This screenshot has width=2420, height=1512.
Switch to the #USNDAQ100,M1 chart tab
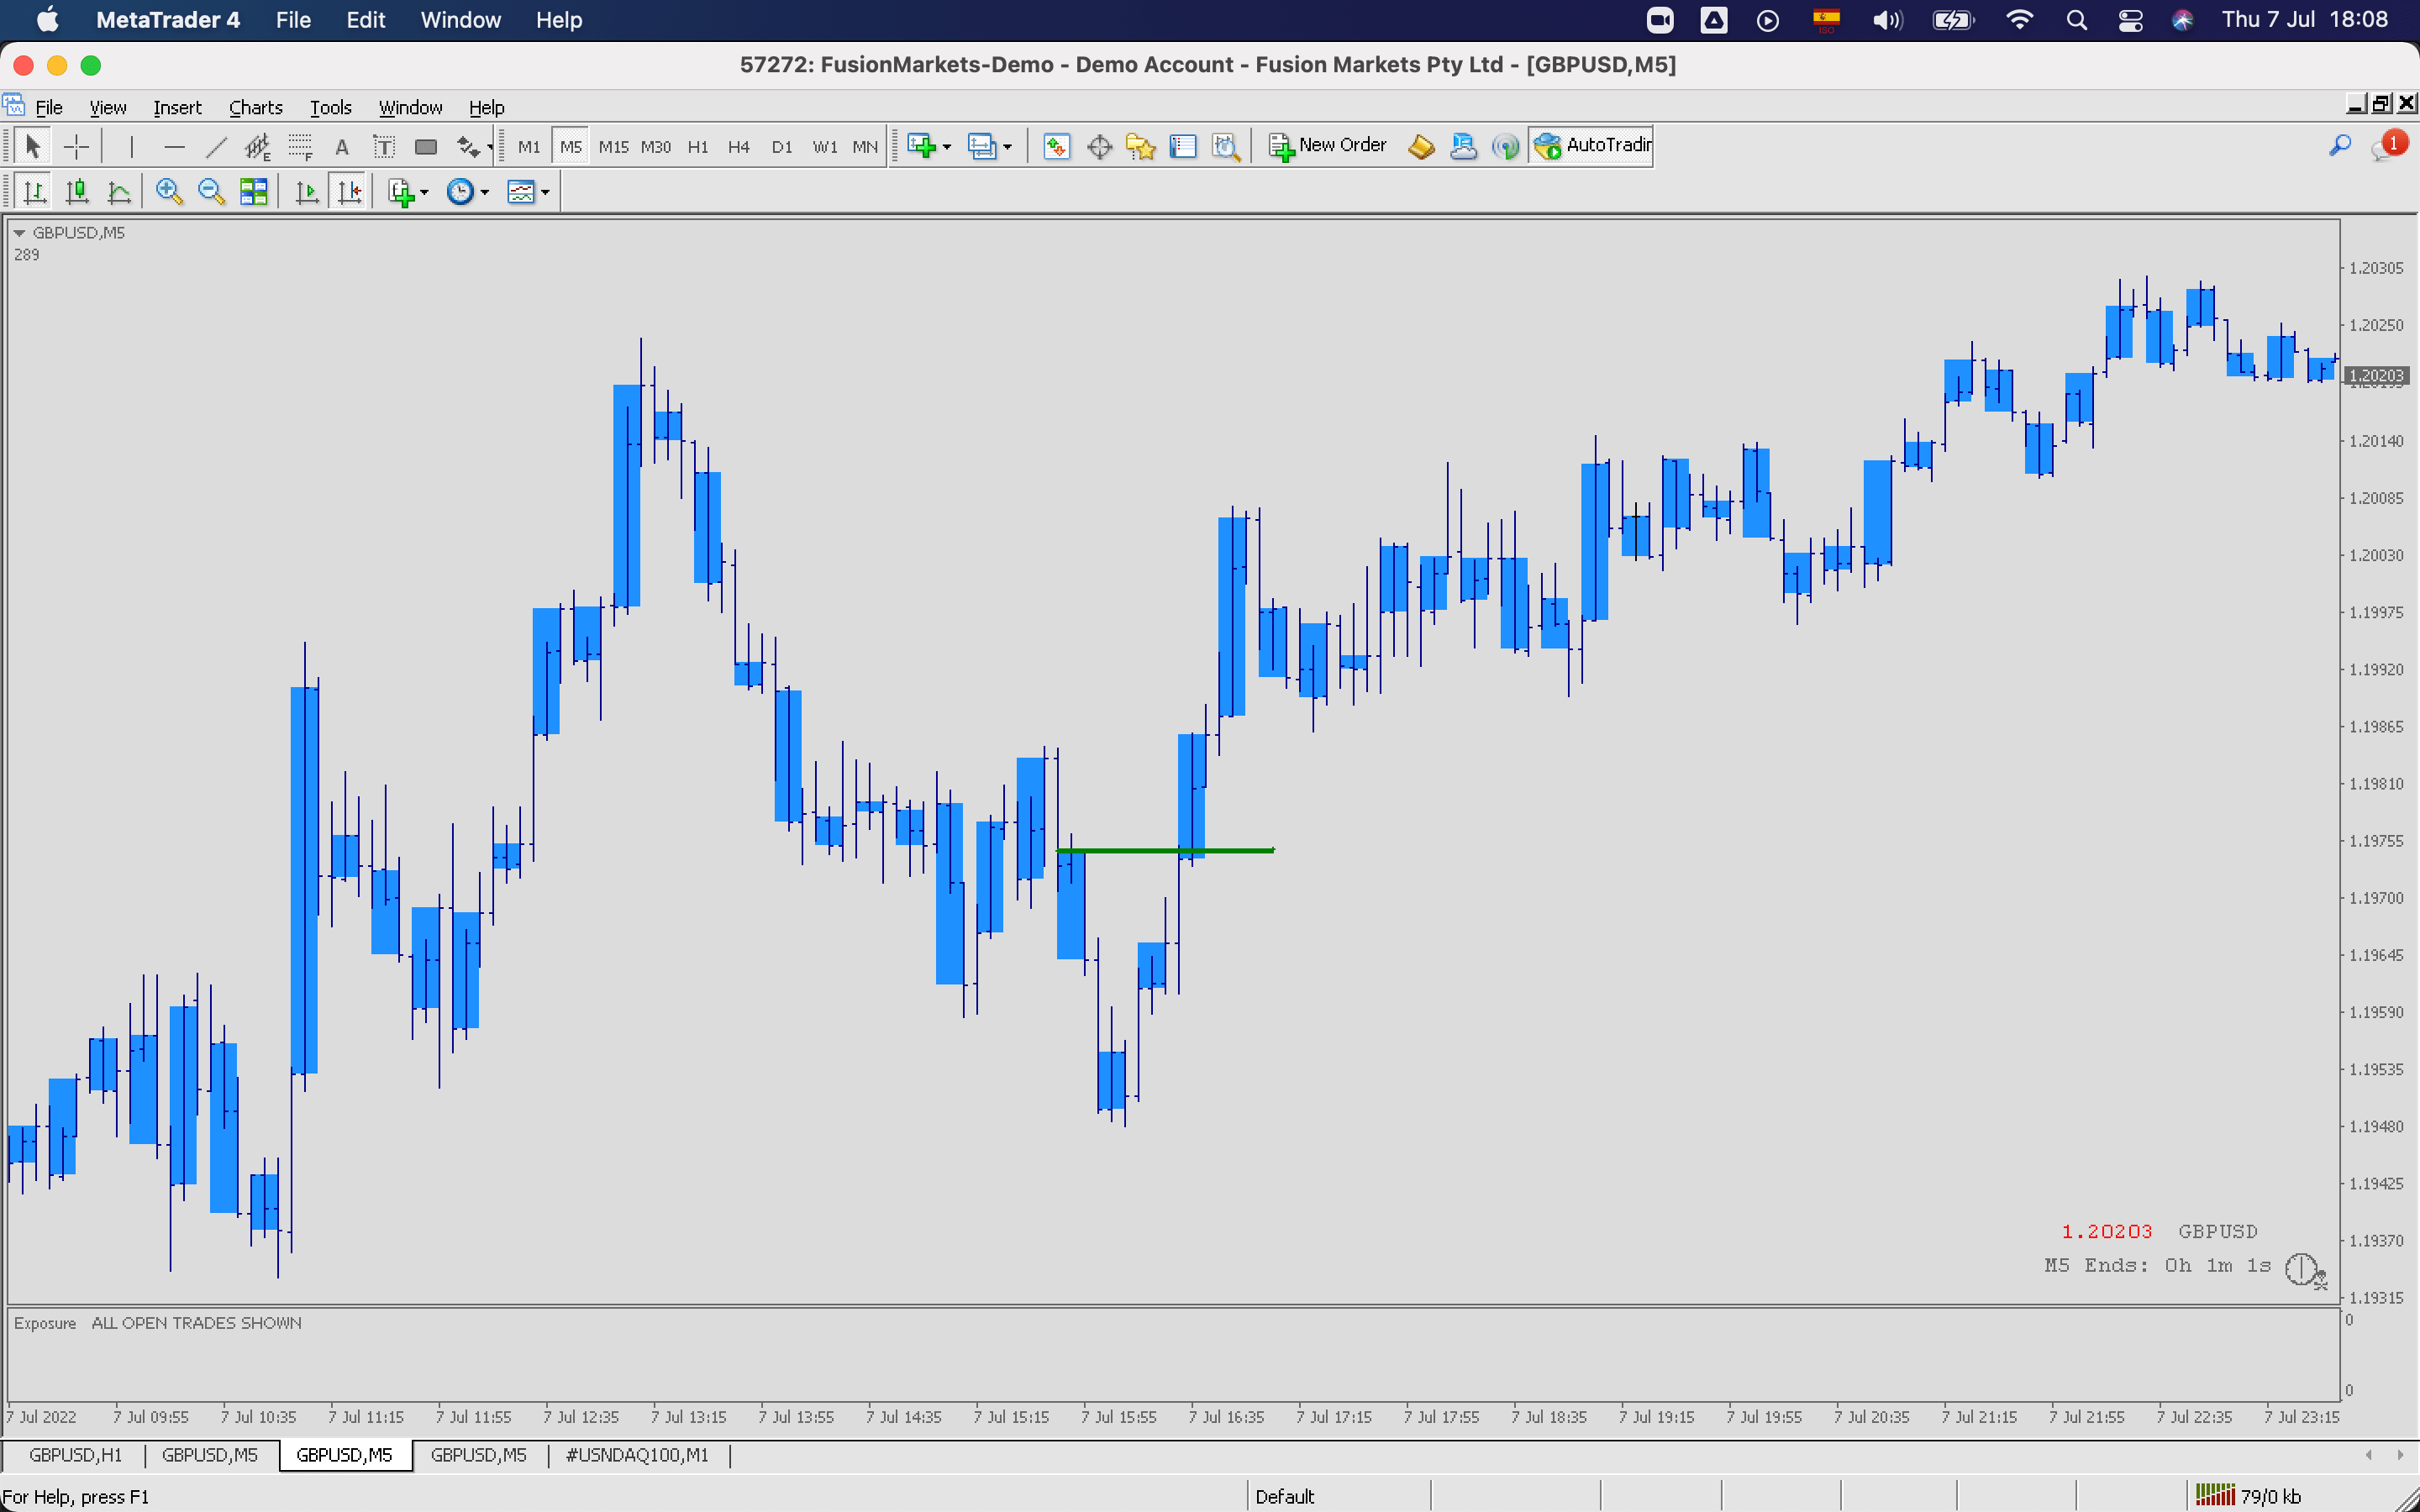(637, 1455)
